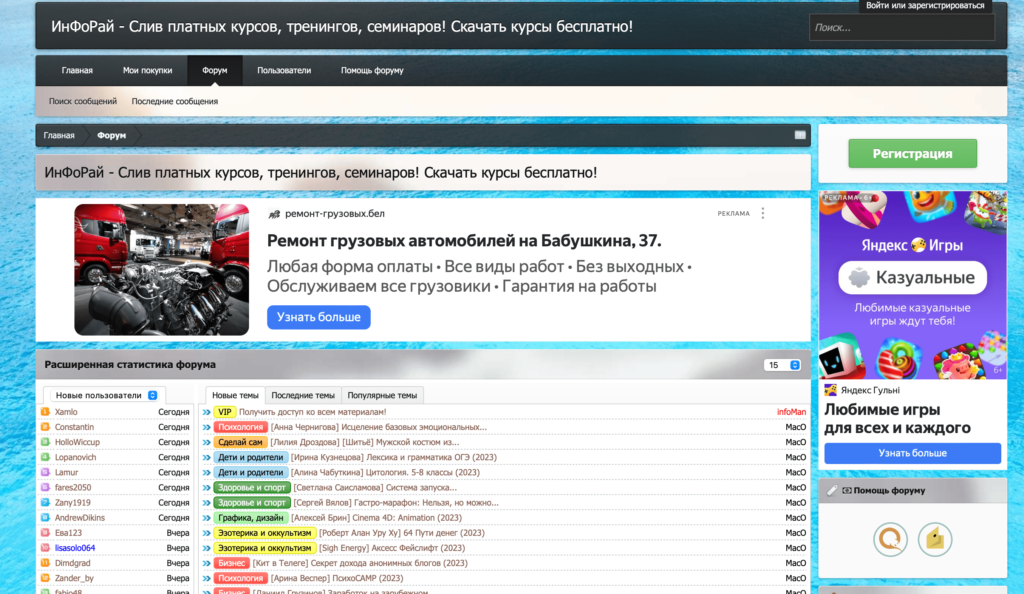
Task: Click author infoMan on VIP row
Action: point(791,412)
